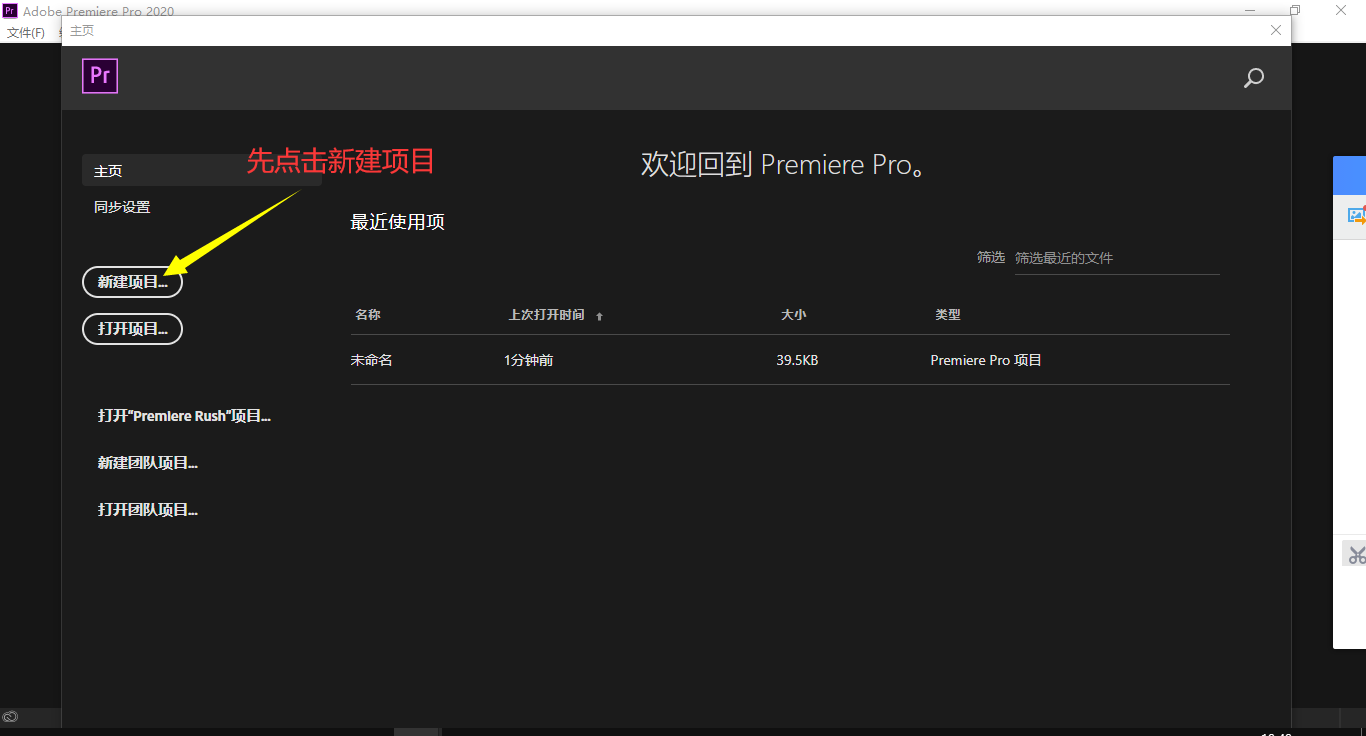Viewport: 1366px width, 736px height.
Task: Sort by the 类型 column header
Action: (x=948, y=315)
